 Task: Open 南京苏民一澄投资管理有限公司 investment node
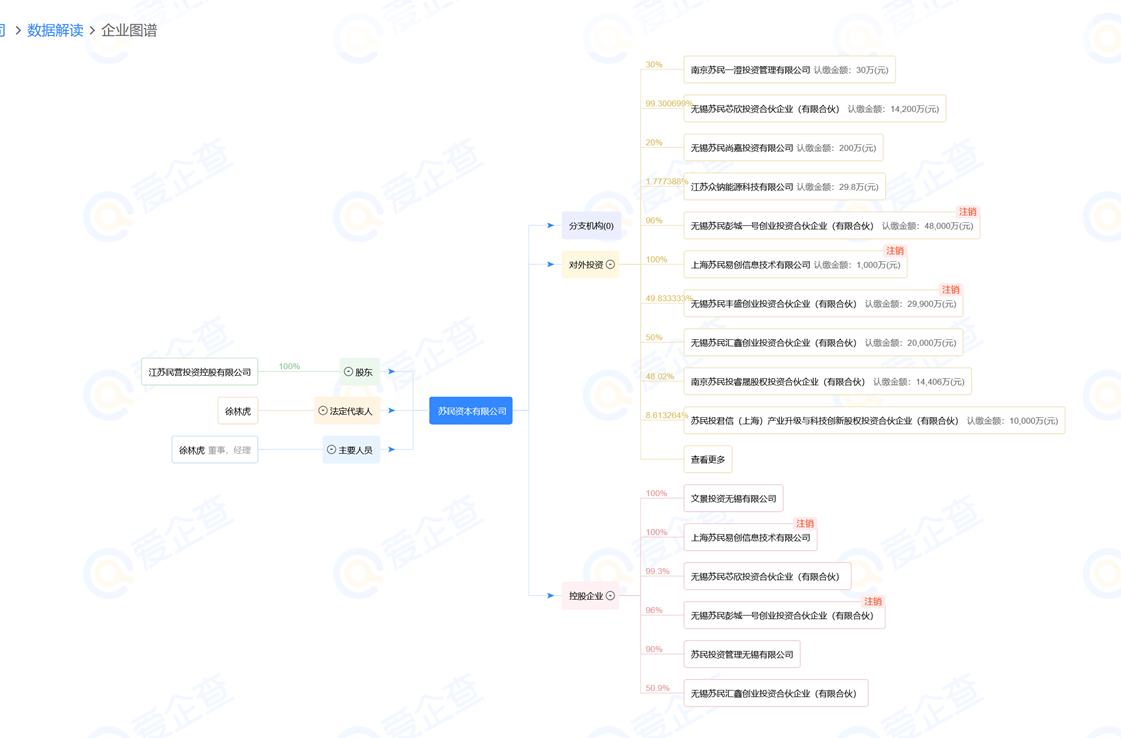coord(789,70)
